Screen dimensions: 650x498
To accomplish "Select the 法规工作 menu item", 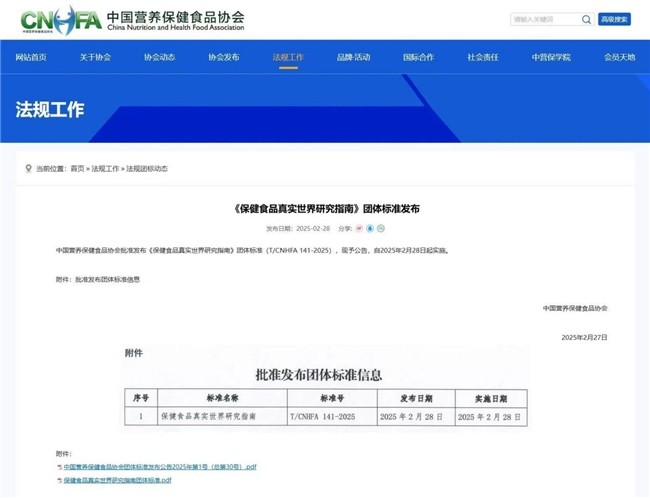I will [x=288, y=57].
